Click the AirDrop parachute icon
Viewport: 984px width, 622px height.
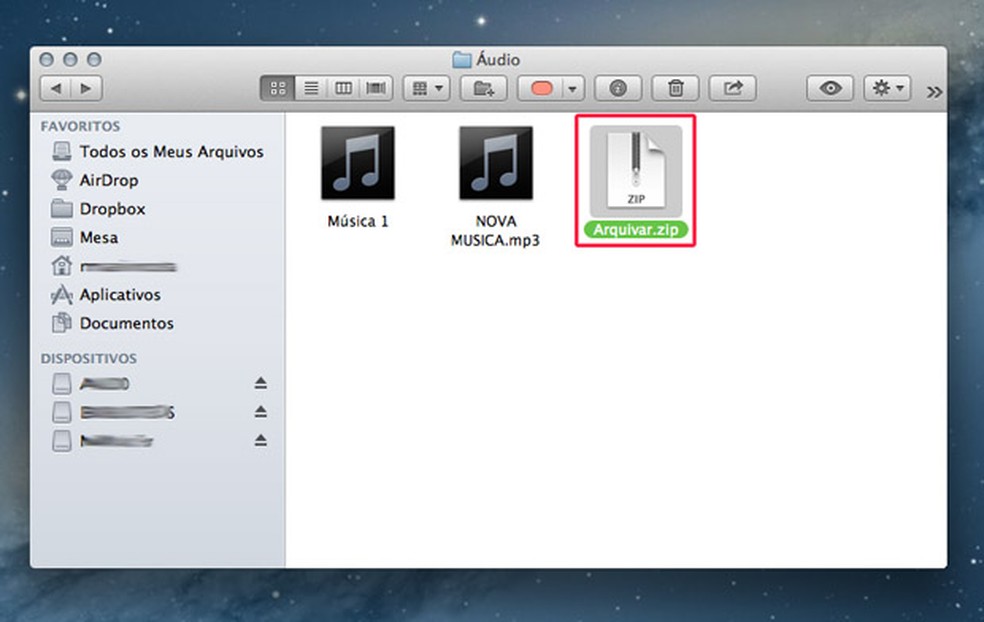click(62, 180)
